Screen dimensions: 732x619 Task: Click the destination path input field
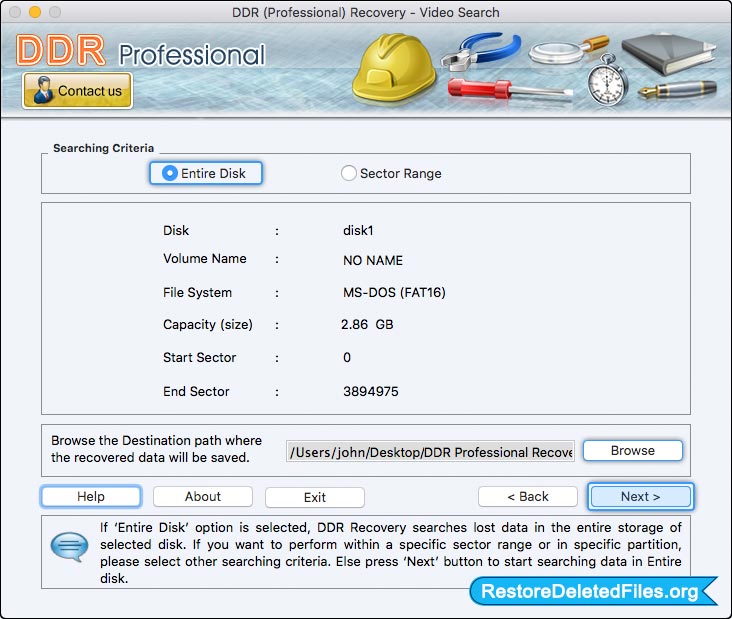[430, 452]
